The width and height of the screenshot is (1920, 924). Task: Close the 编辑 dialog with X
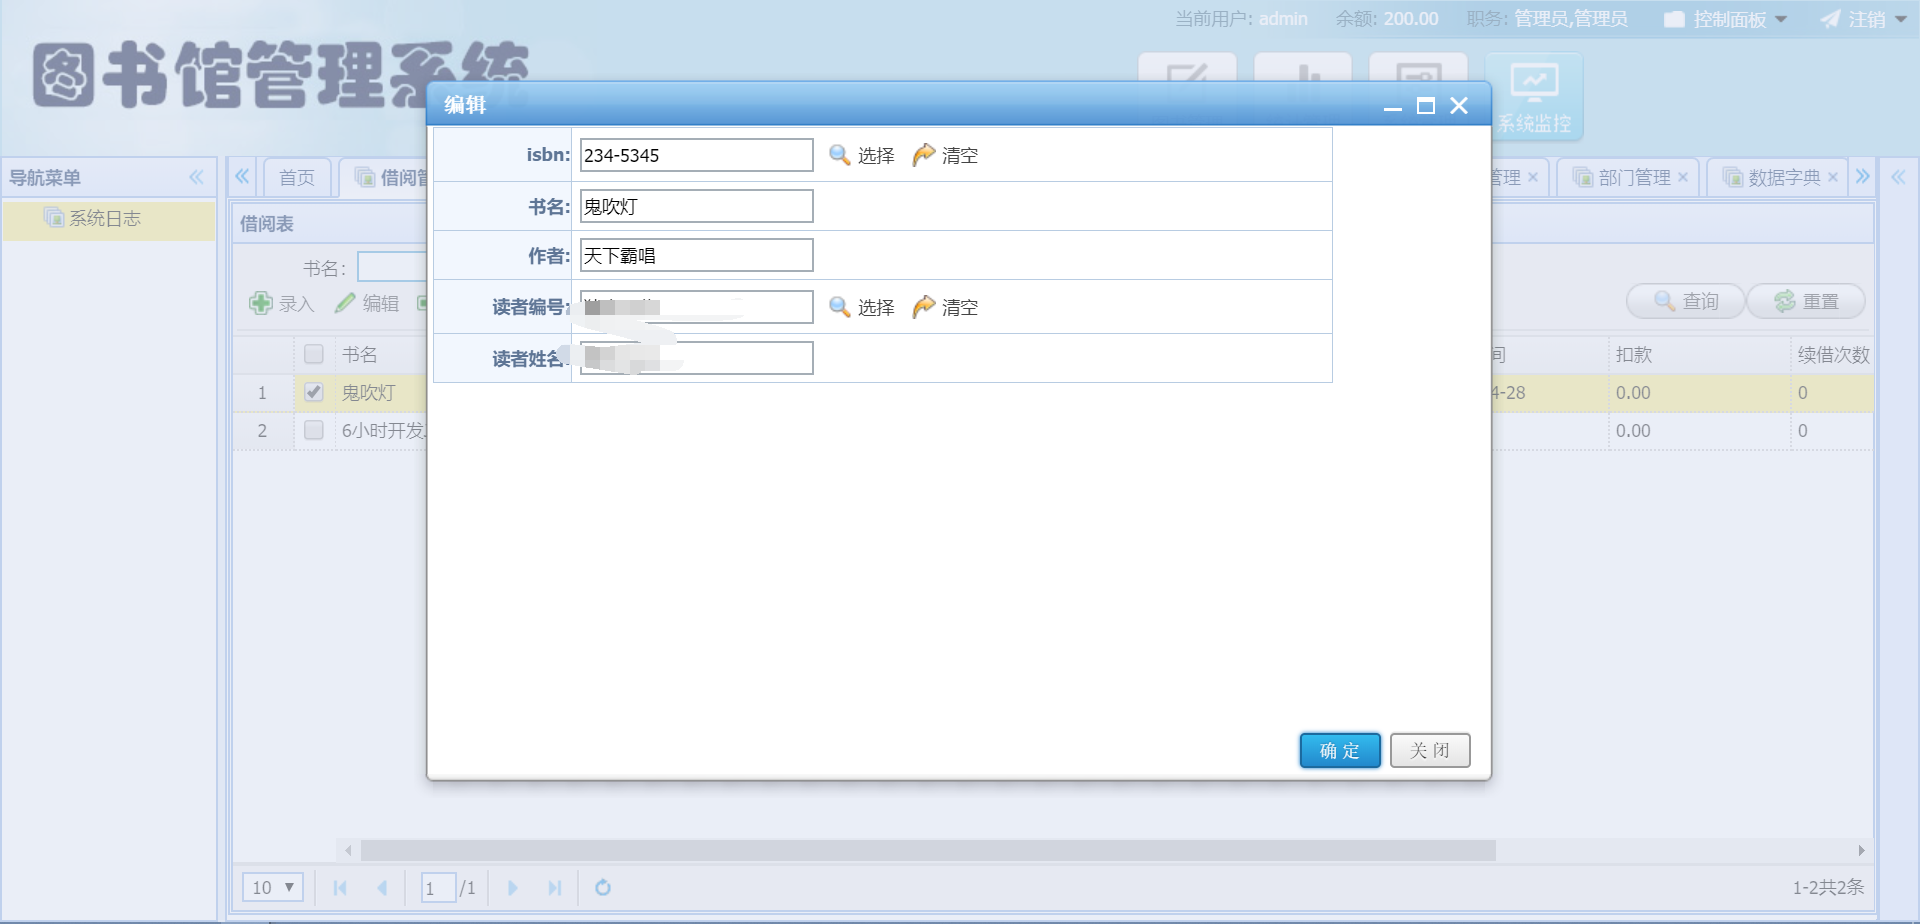point(1459,106)
